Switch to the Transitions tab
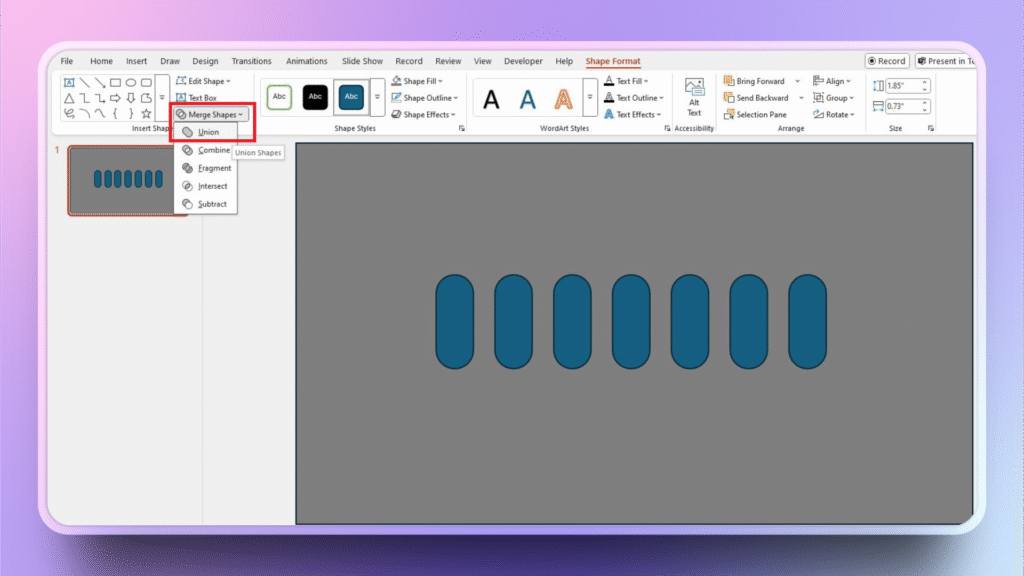Screen dimensions: 1024x576 pos(251,61)
